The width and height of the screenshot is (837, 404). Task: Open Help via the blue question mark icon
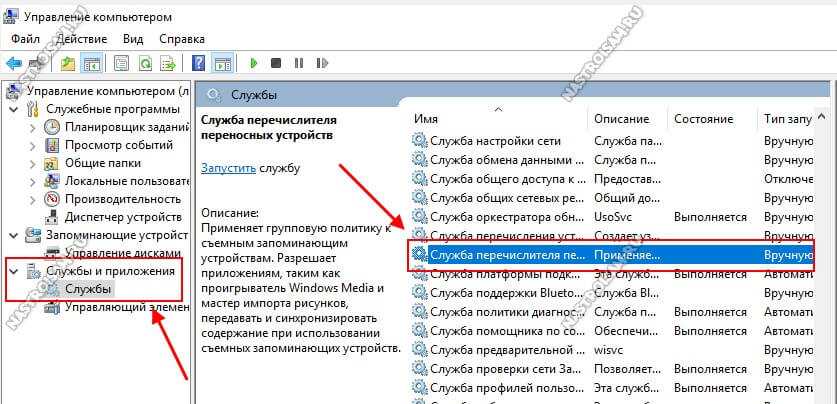[198, 64]
